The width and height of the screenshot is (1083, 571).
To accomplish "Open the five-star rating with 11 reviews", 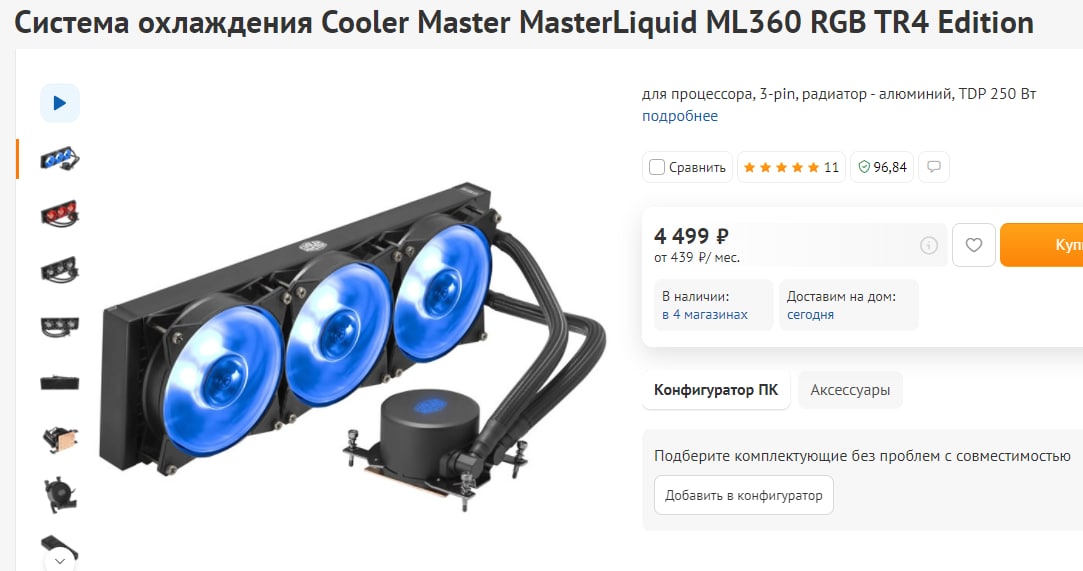I will pos(792,167).
